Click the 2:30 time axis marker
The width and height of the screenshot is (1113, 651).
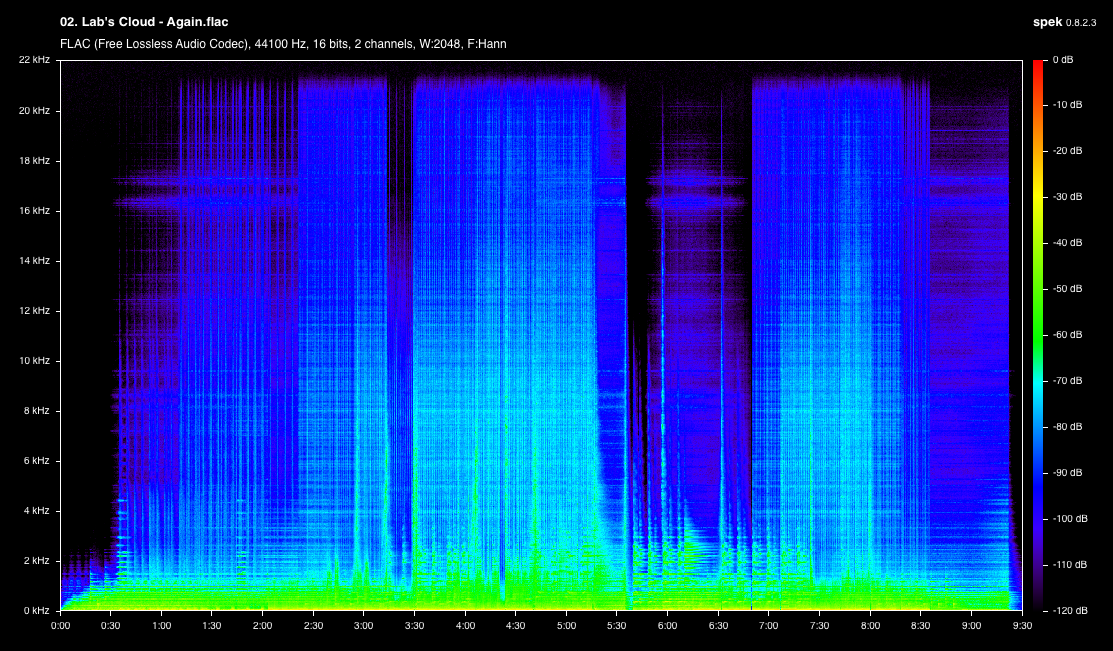coord(313,625)
